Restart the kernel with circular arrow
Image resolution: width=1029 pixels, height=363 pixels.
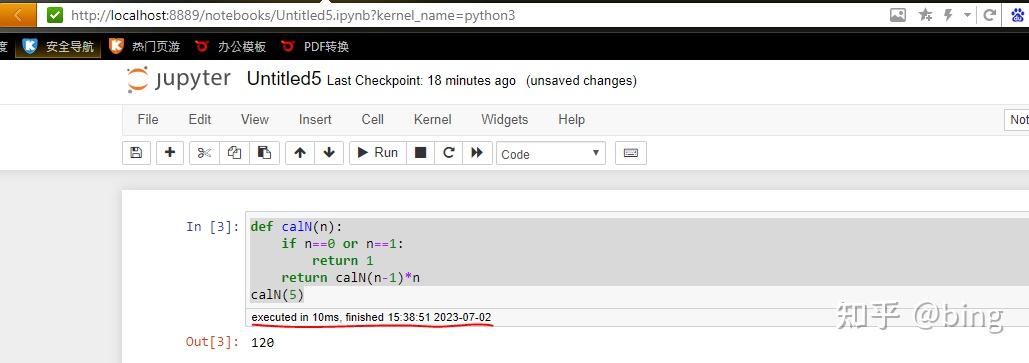tap(449, 153)
